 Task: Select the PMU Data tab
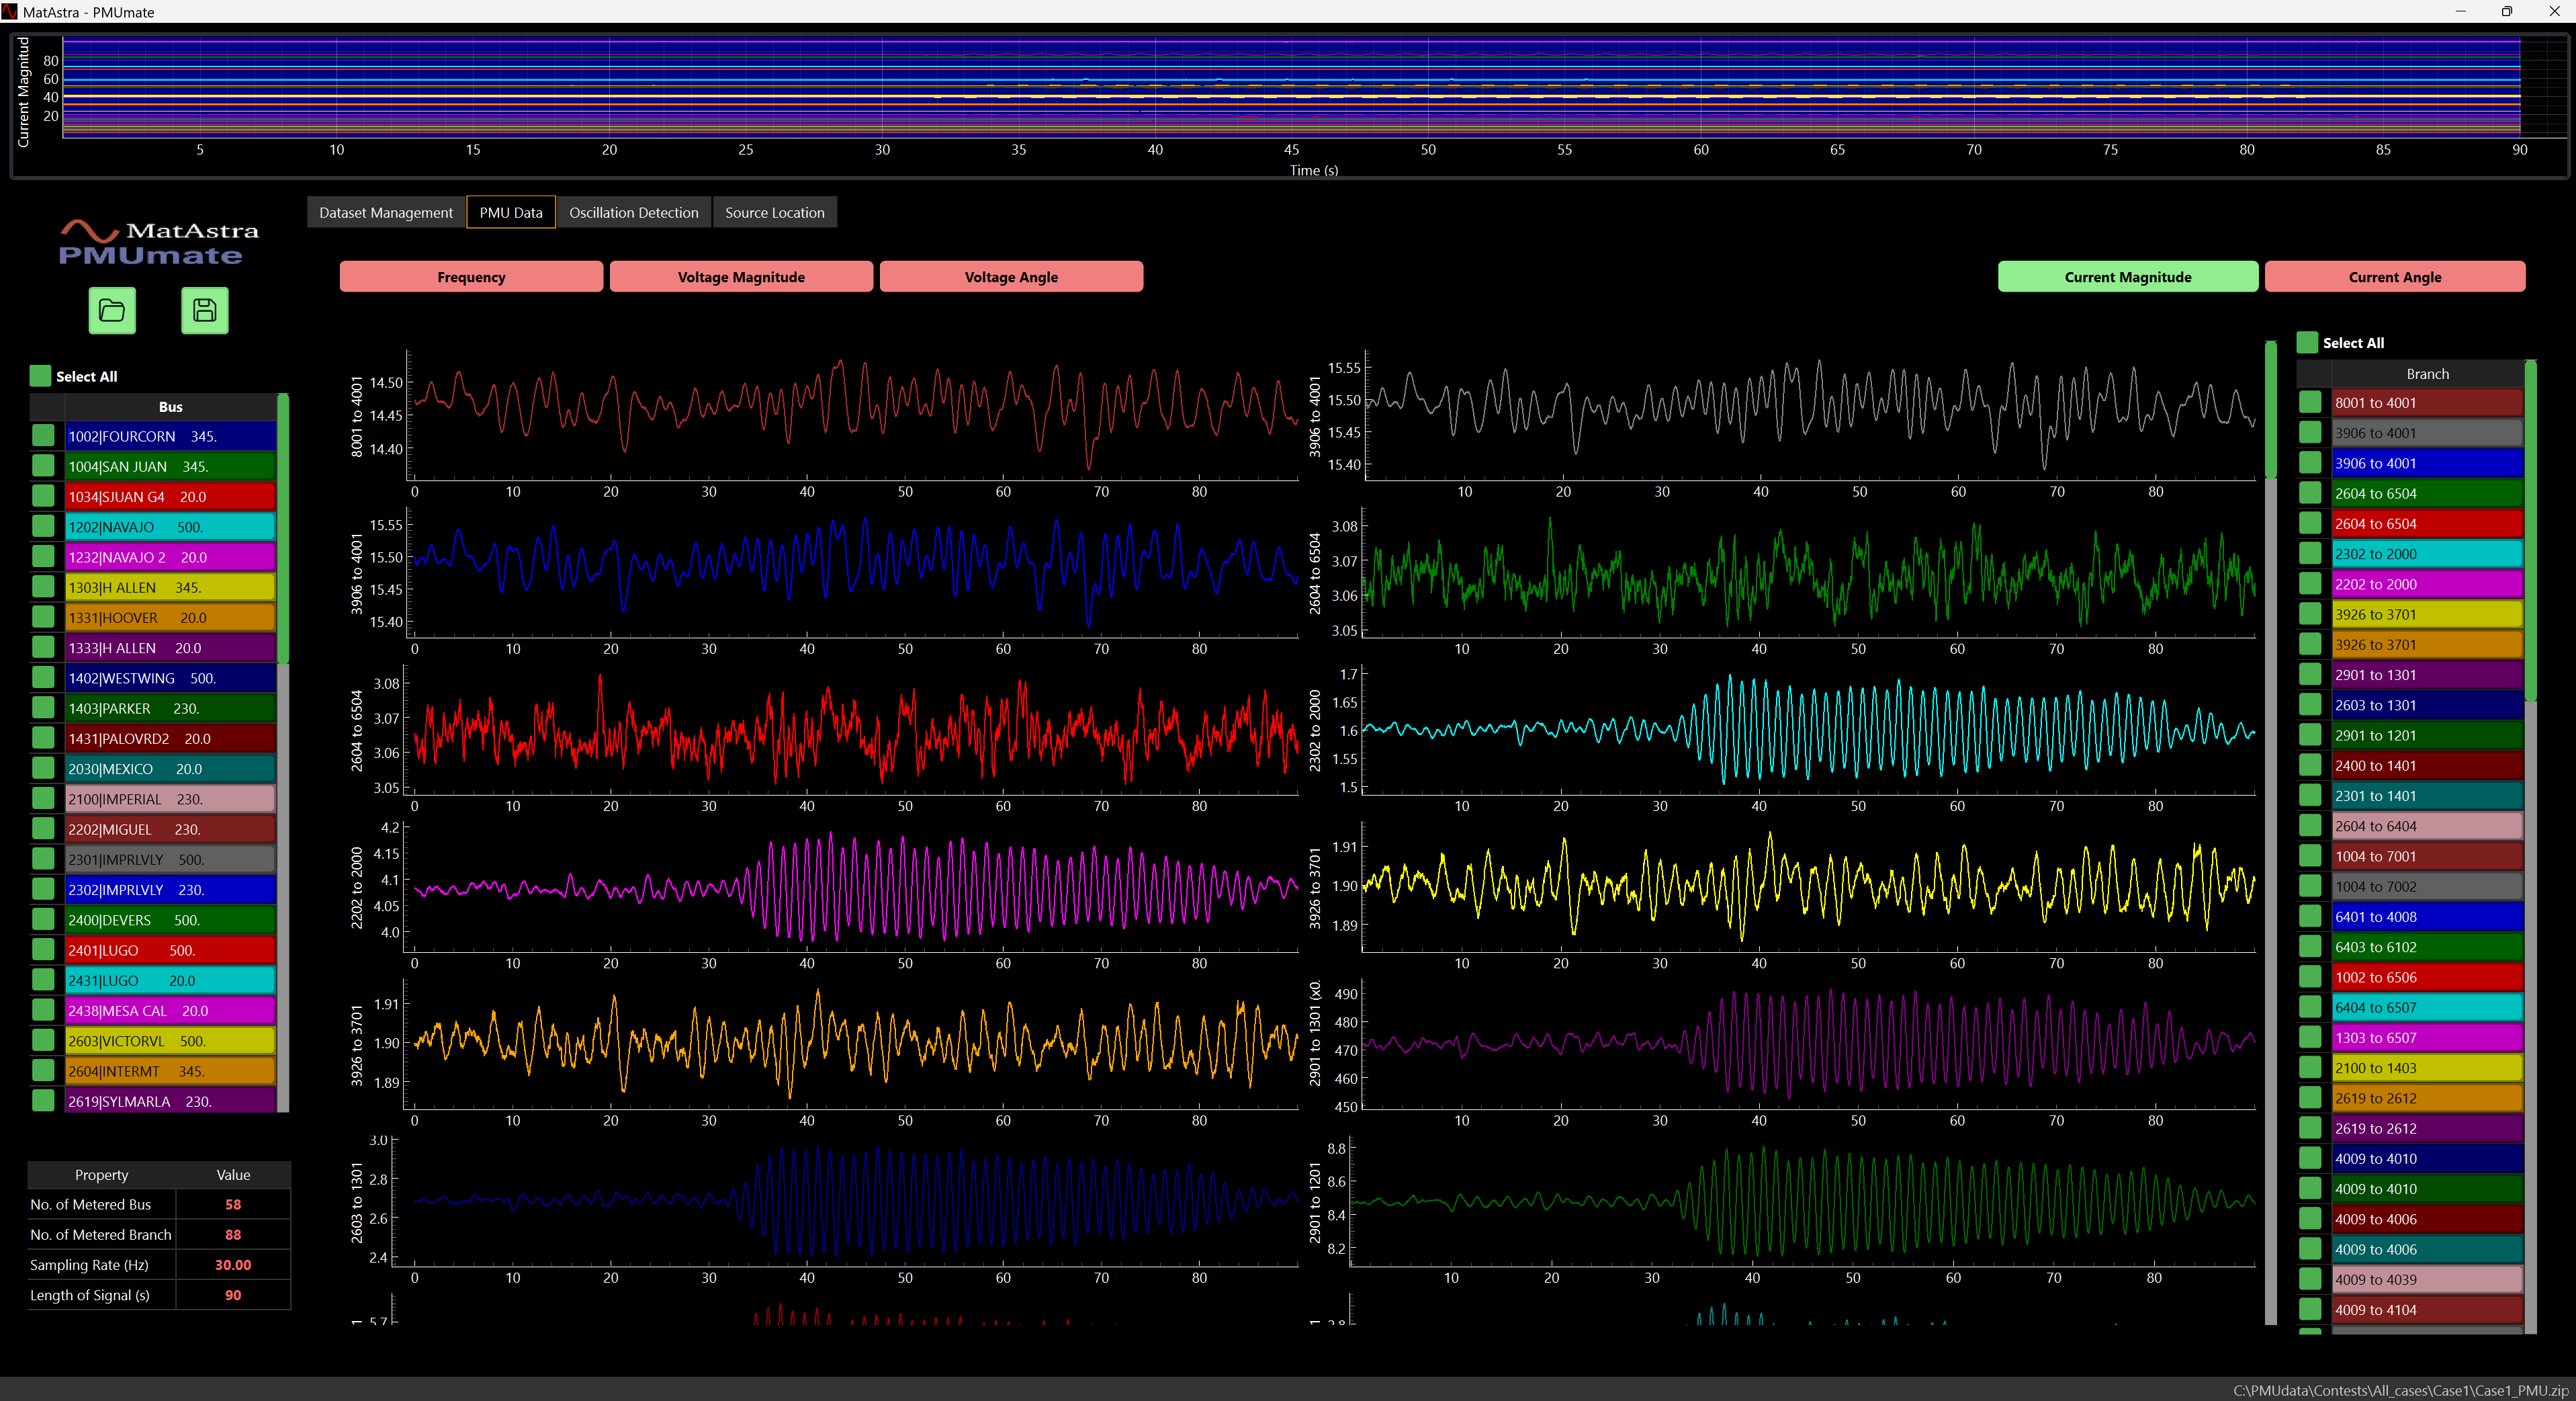(x=511, y=212)
